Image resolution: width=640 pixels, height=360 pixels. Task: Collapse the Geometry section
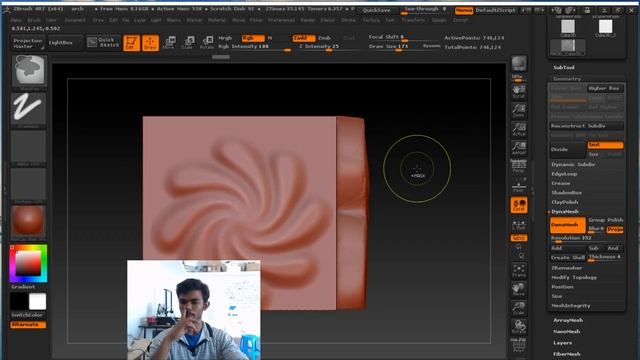[x=567, y=78]
